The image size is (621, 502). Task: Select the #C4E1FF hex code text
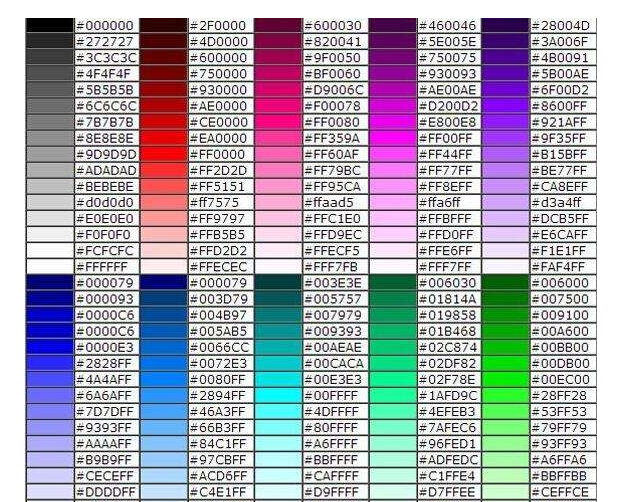click(x=218, y=492)
